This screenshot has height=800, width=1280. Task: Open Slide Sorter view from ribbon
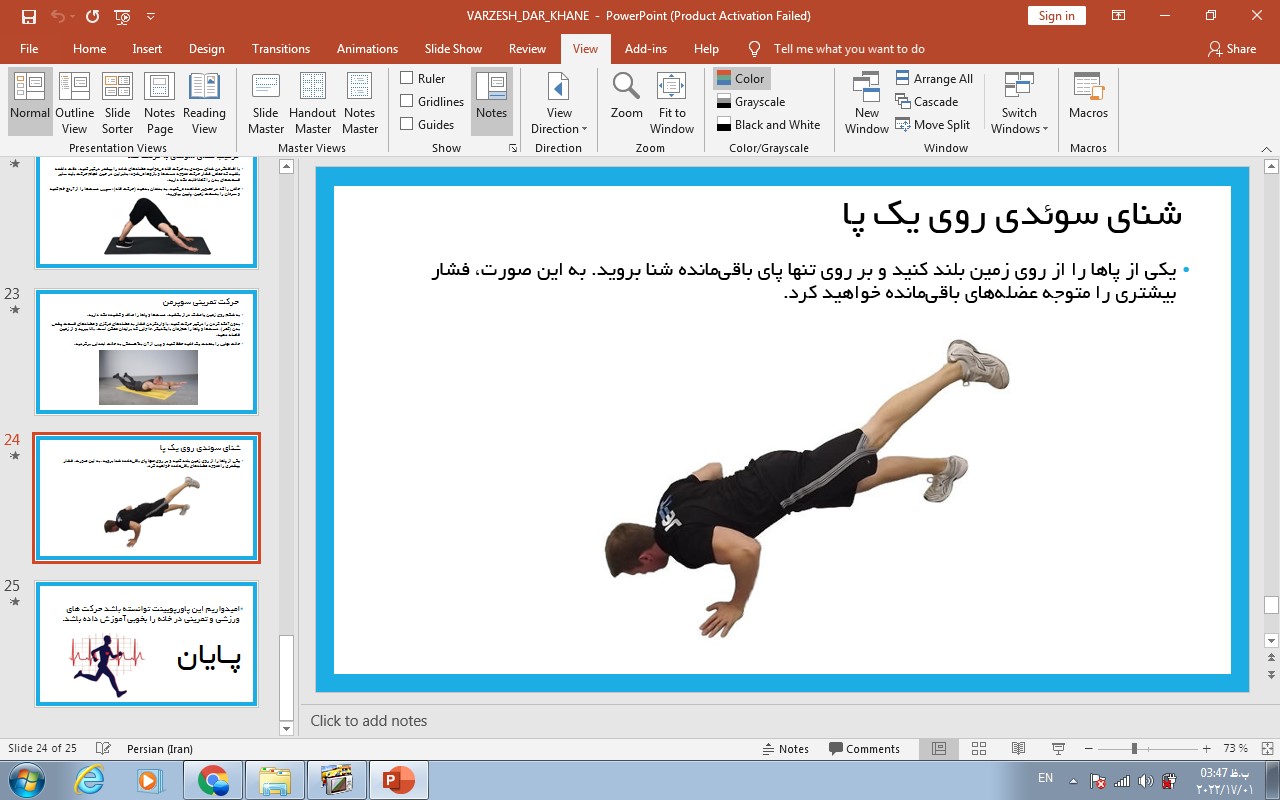[117, 102]
